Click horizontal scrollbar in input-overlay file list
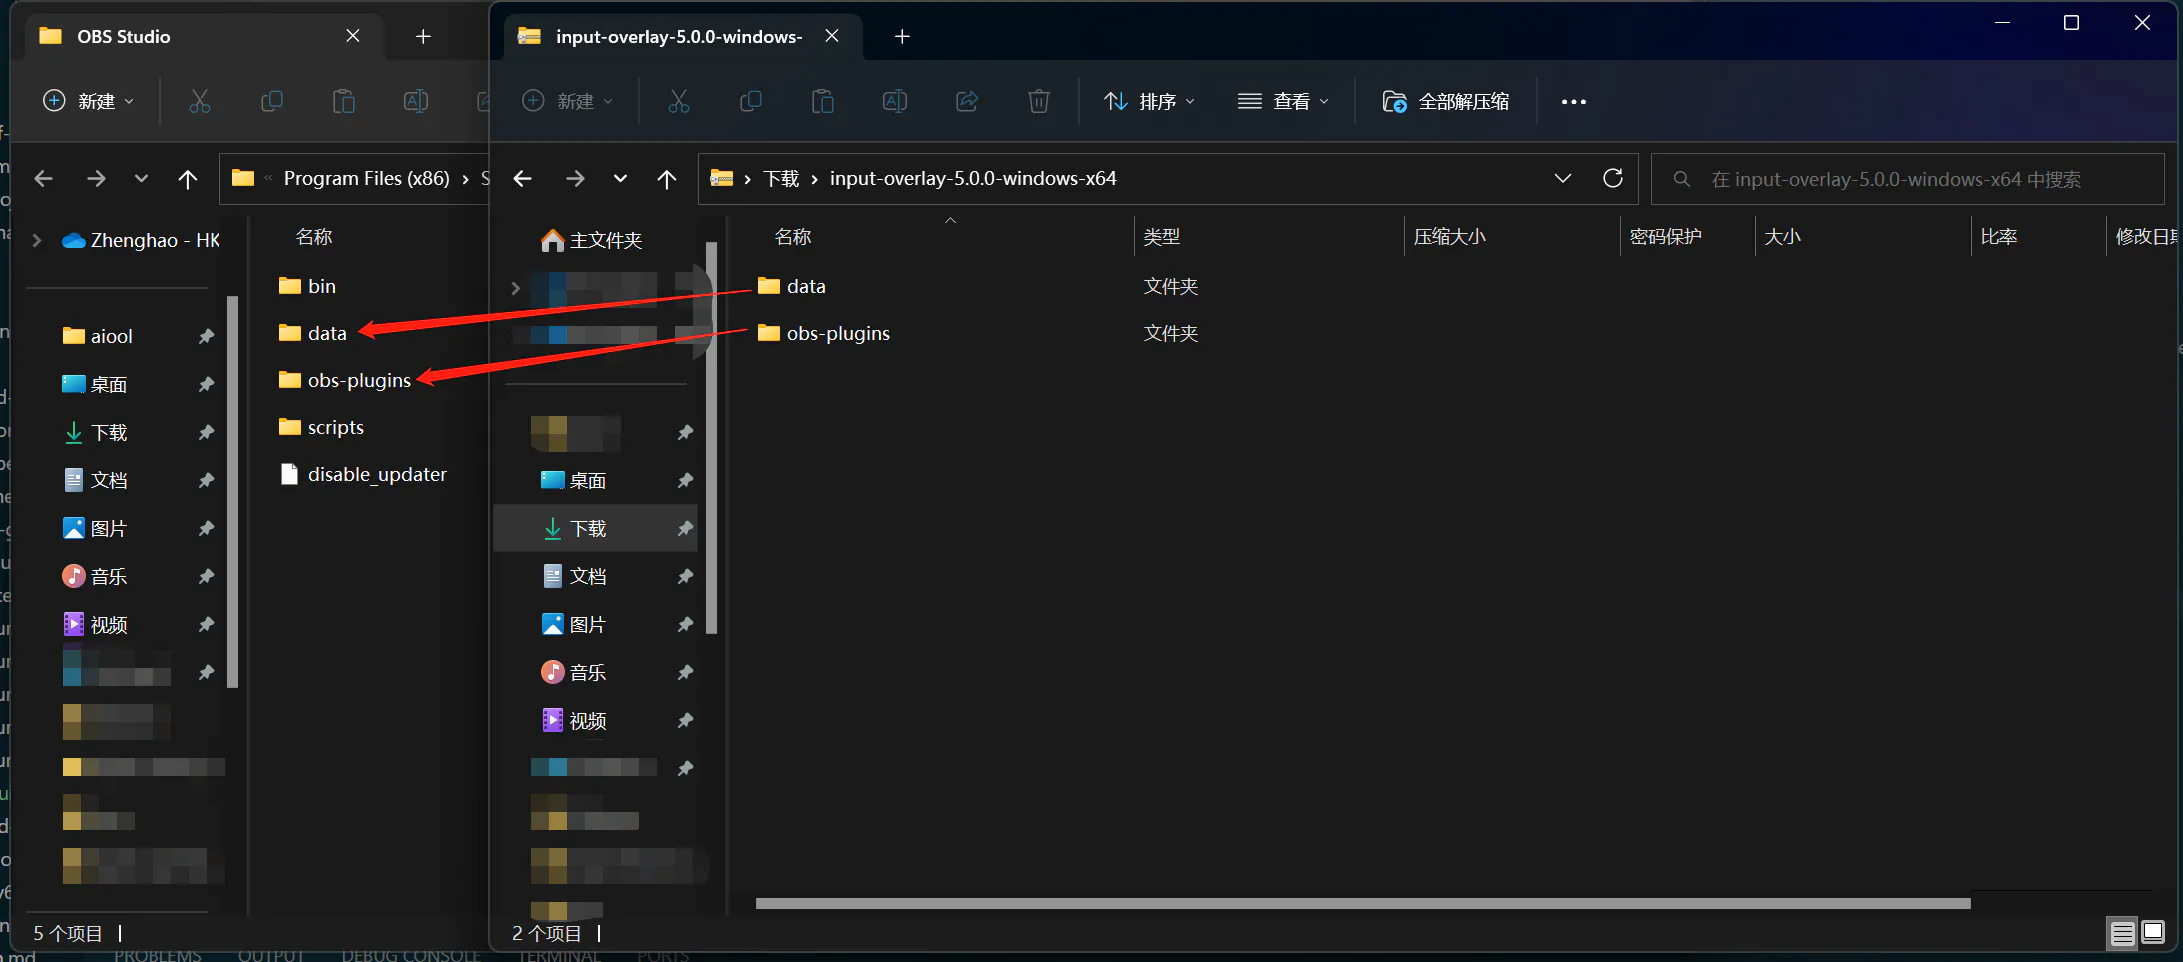The height and width of the screenshot is (962, 2183). [x=1363, y=903]
